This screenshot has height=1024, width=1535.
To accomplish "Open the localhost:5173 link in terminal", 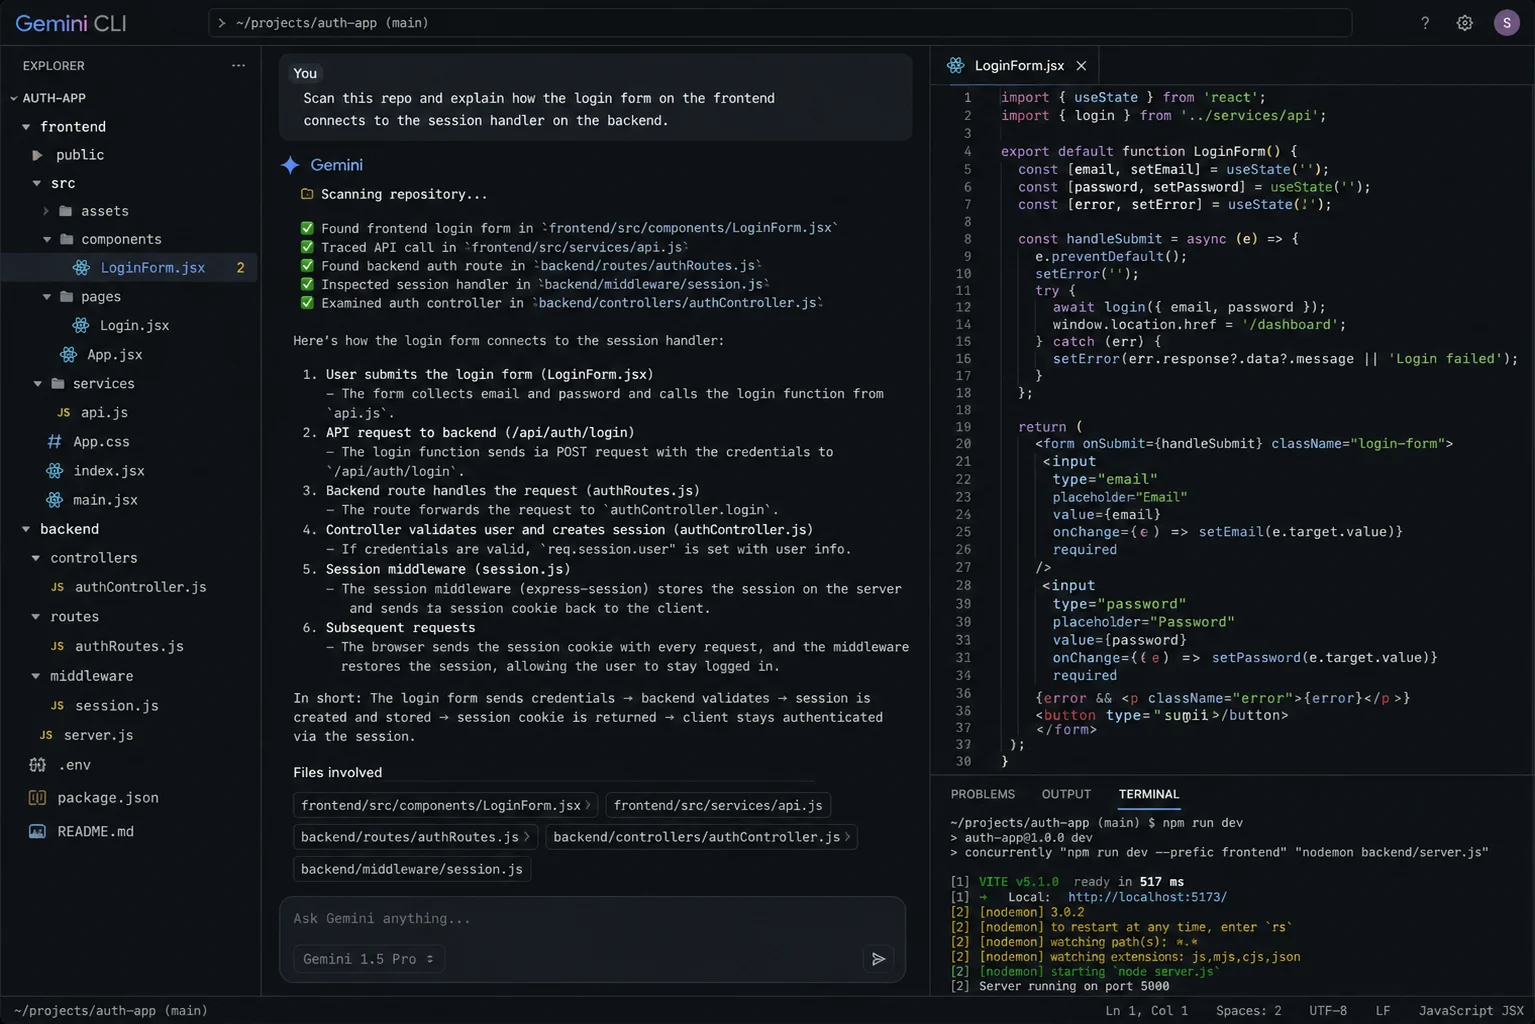I will [x=1147, y=897].
